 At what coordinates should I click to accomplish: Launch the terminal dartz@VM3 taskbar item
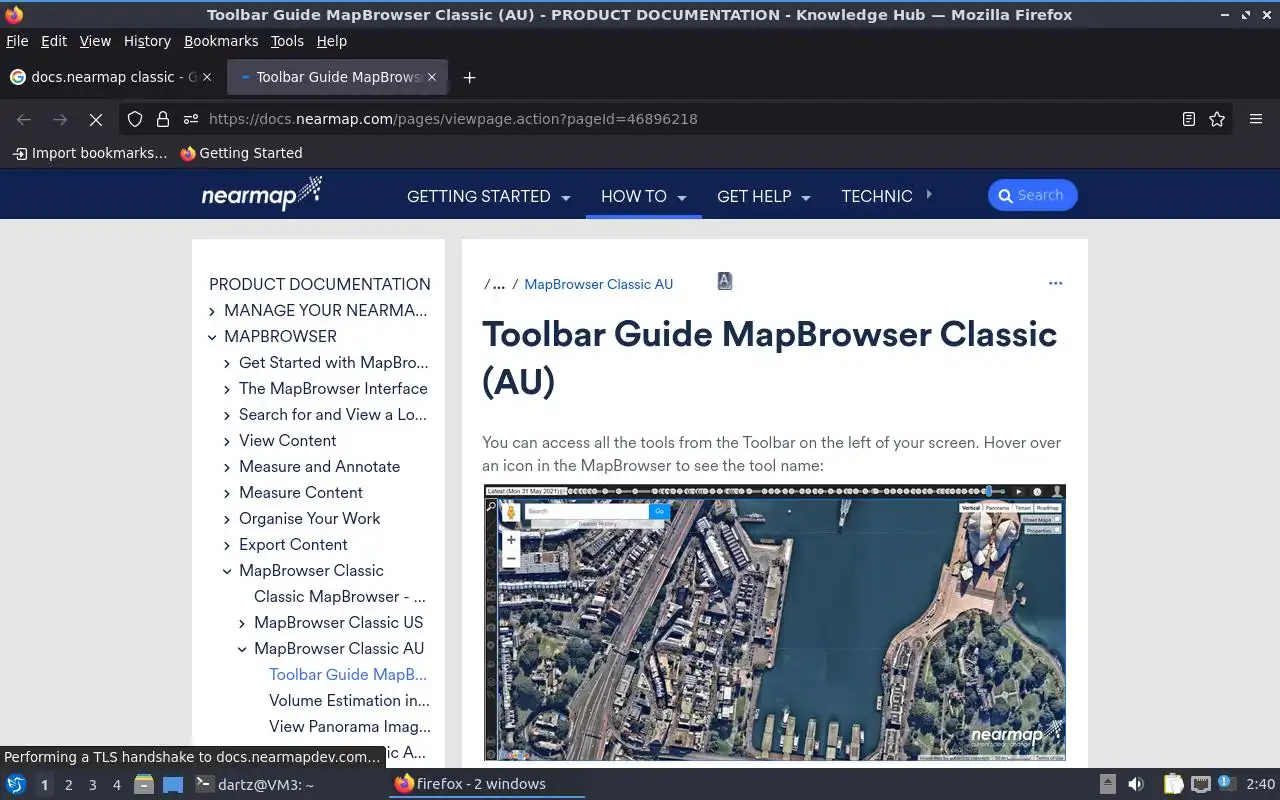(255, 784)
